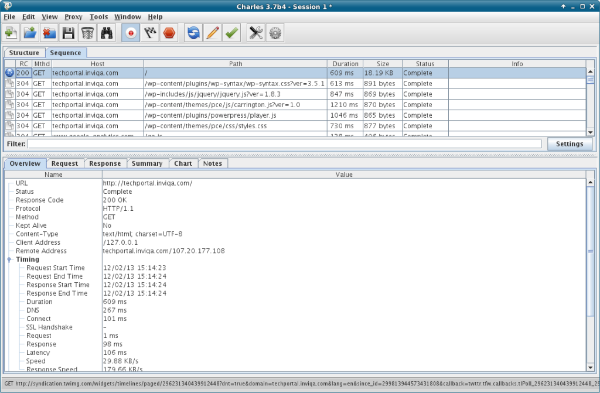The height and width of the screenshot is (393, 600).
Task: Open Tools via wrench and screwdriver icon
Action: coord(256,33)
